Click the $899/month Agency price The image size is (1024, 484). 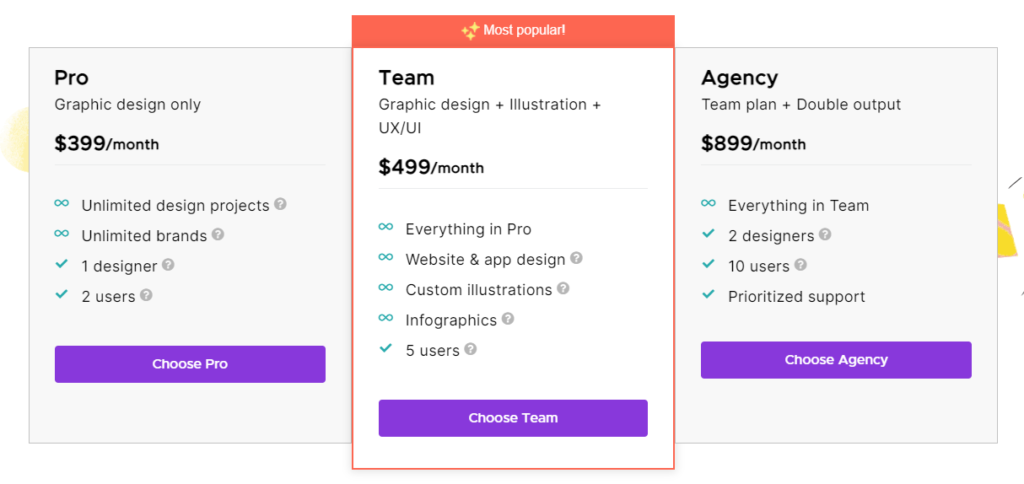(754, 143)
